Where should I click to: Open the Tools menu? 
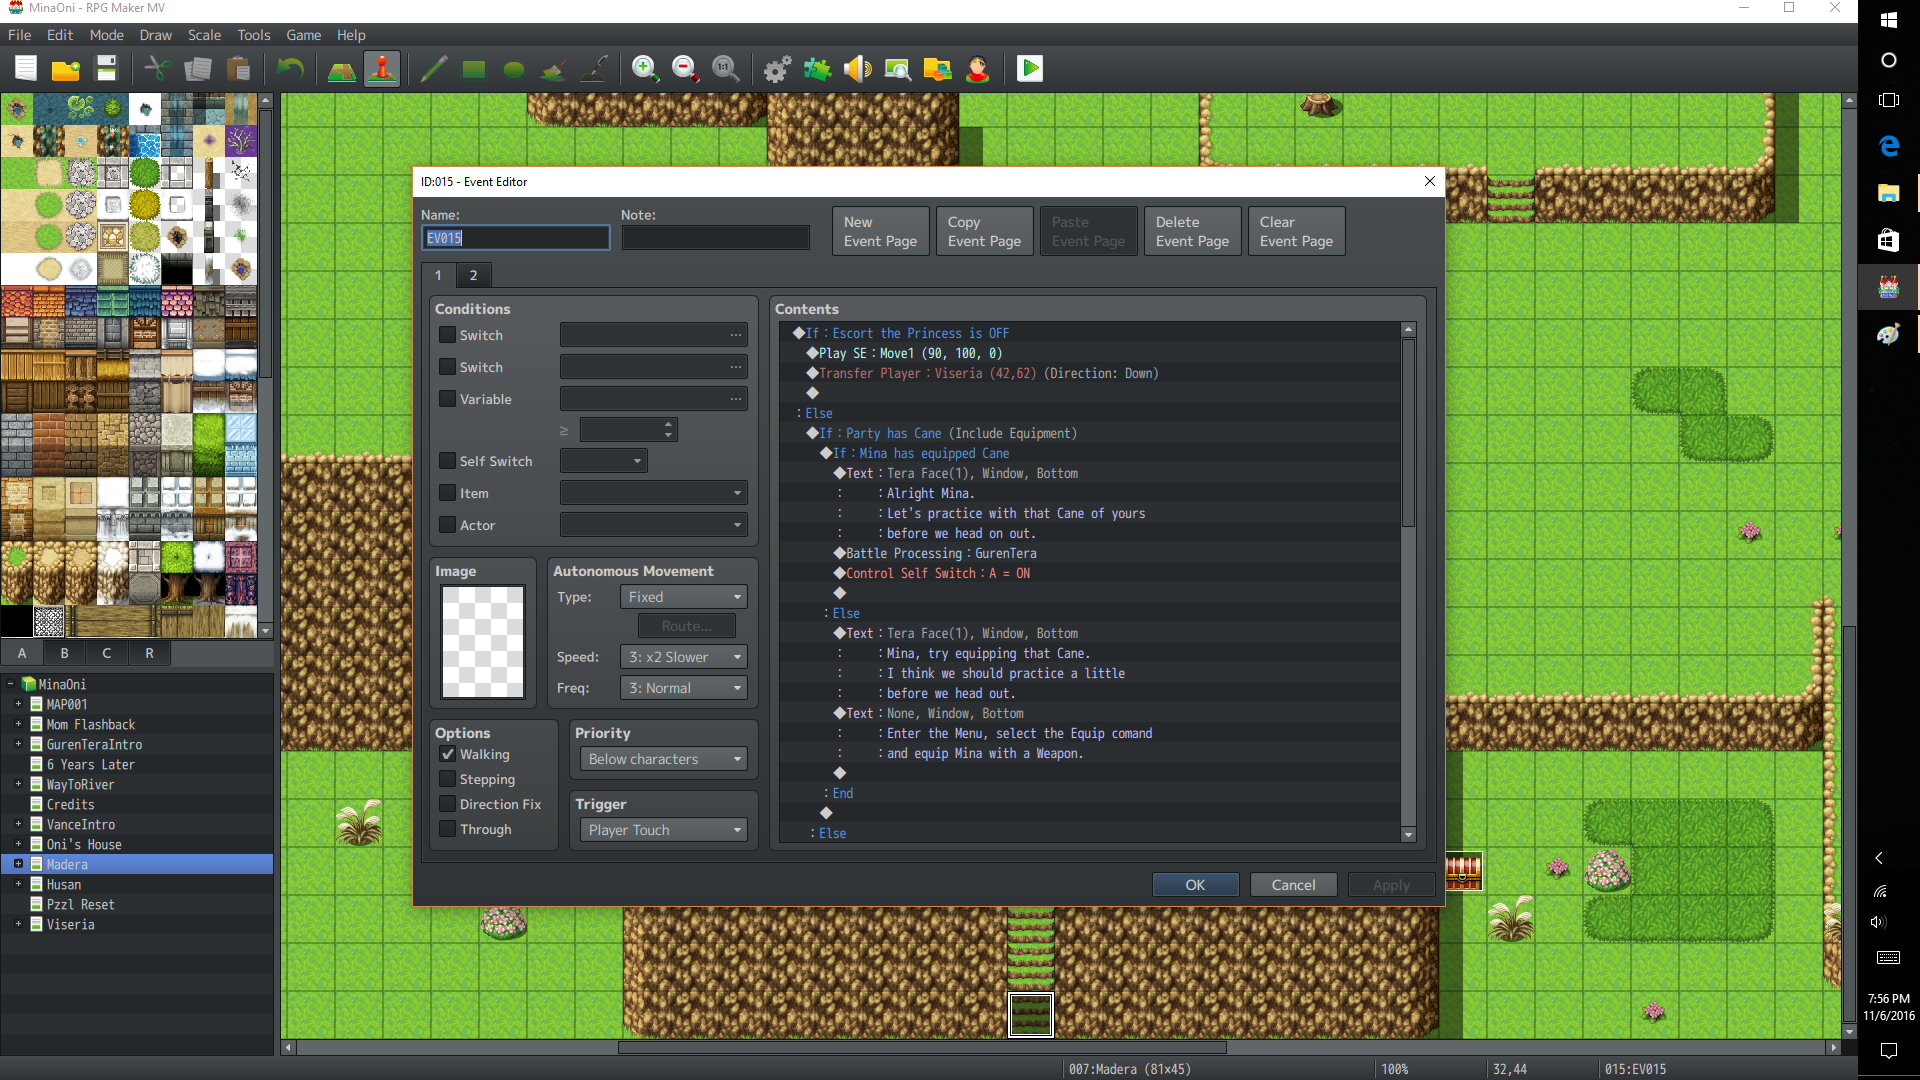point(253,35)
